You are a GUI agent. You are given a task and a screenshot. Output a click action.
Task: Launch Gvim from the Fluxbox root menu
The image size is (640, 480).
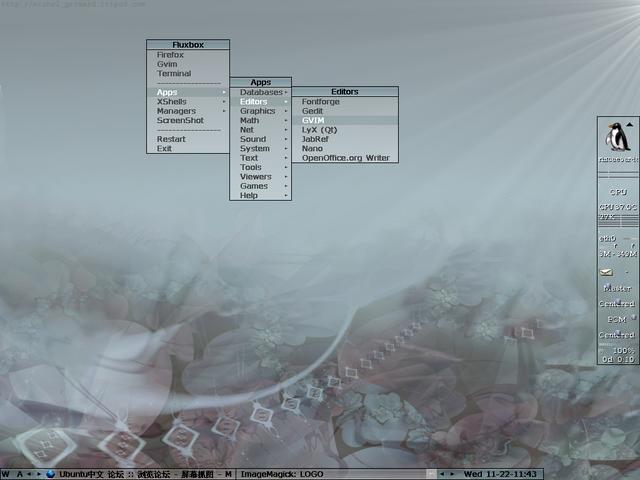(188, 64)
